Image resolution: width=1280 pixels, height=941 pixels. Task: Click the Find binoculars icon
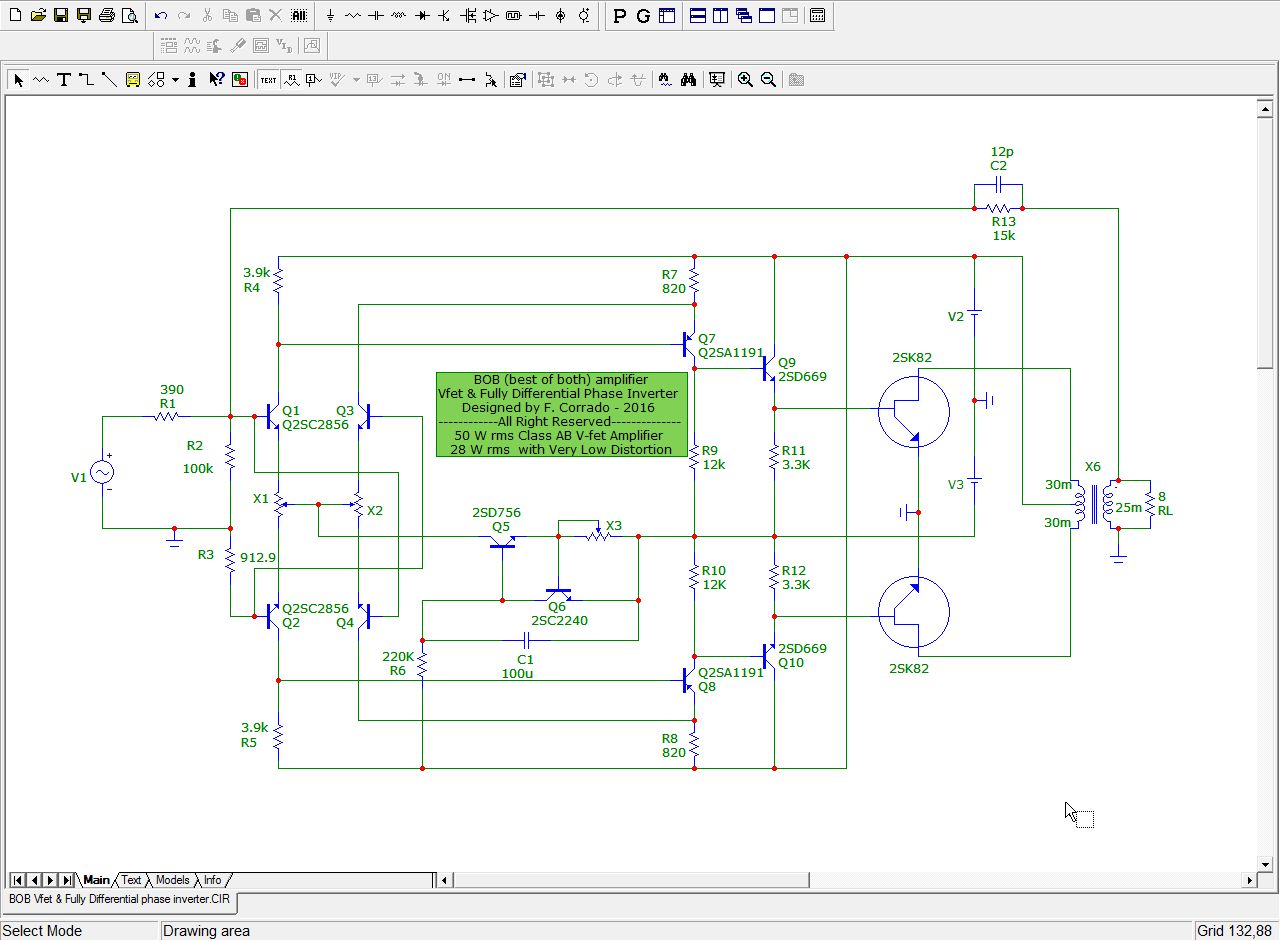pyautogui.click(x=688, y=80)
